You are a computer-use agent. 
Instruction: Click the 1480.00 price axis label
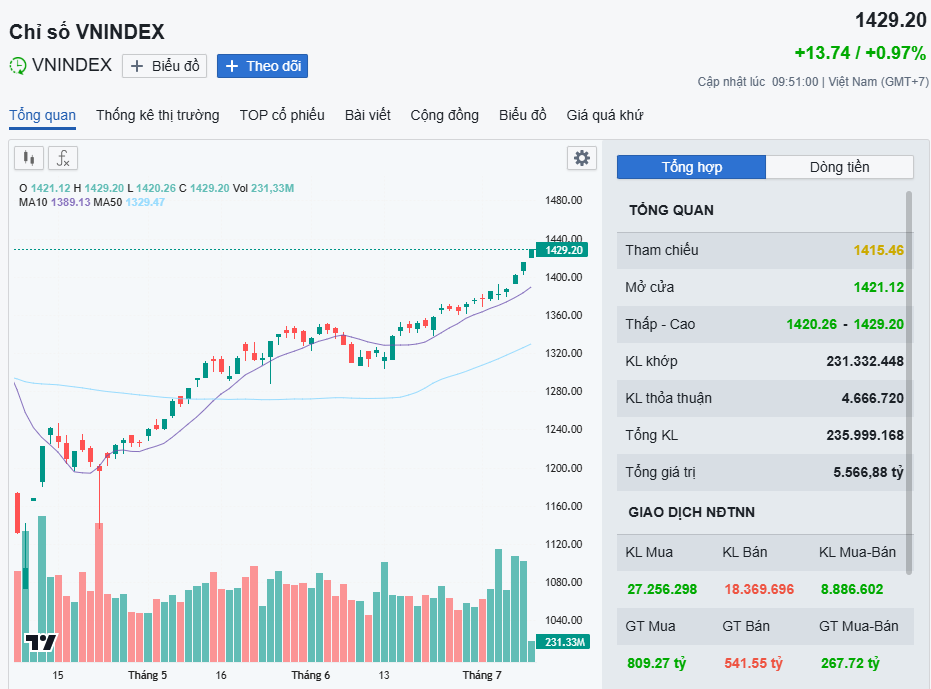(563, 200)
